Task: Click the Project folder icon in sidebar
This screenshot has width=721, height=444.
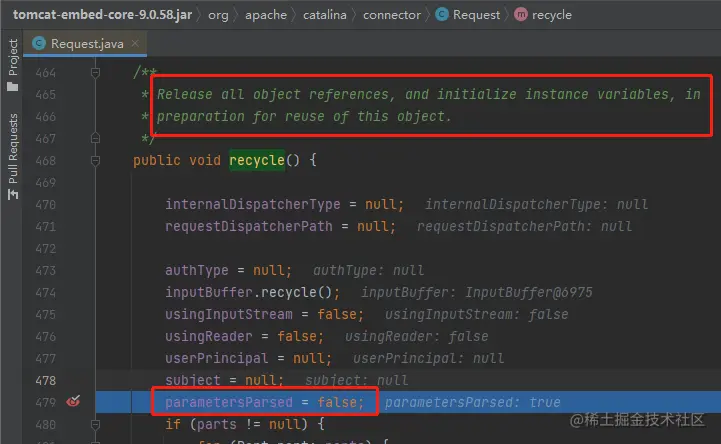Action: [13, 86]
